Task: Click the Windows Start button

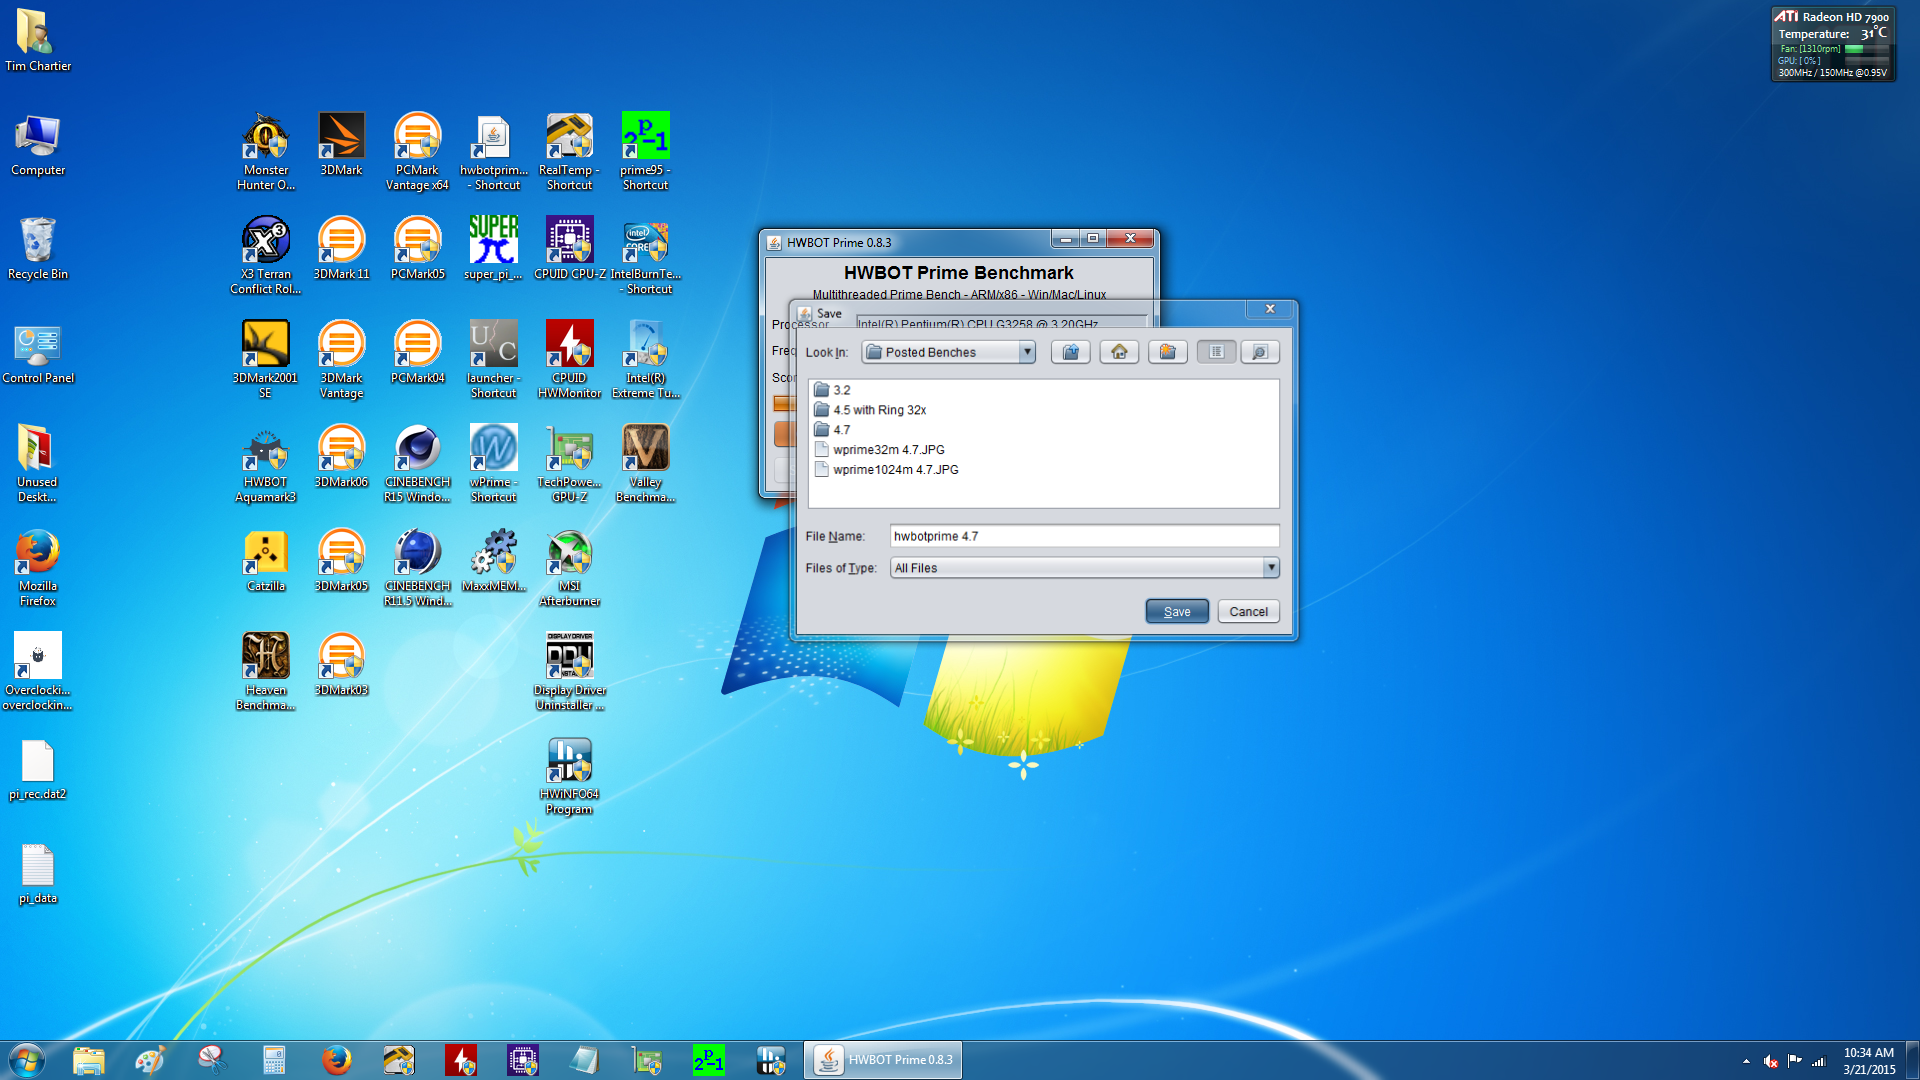Action: point(26,1060)
